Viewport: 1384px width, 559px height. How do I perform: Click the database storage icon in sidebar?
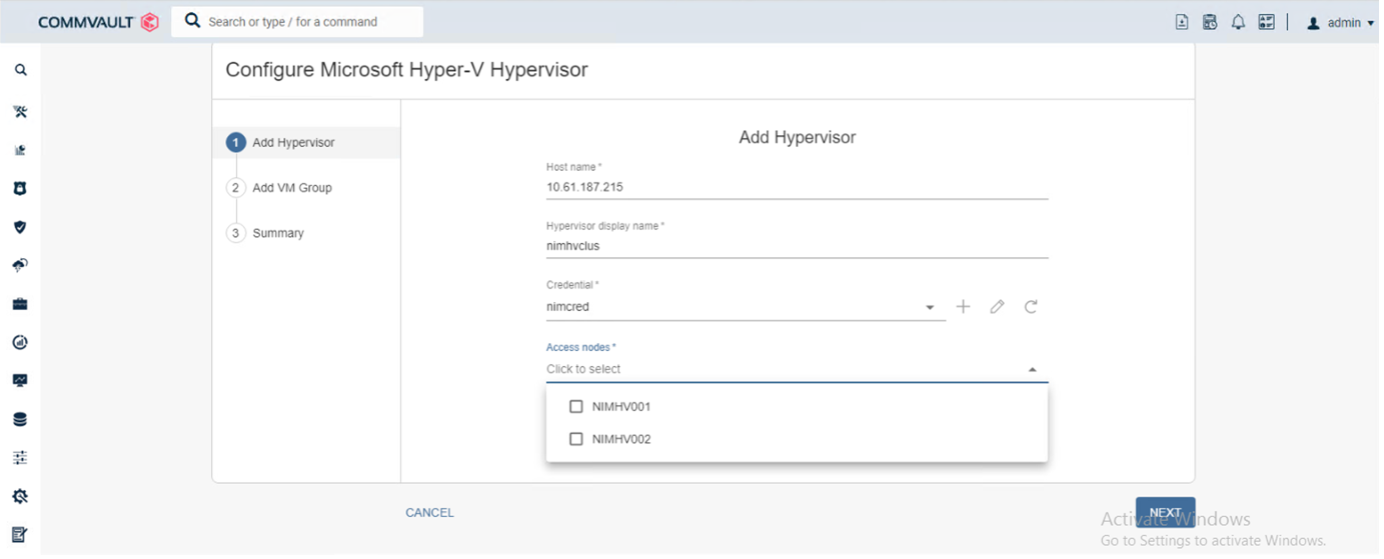coord(20,419)
